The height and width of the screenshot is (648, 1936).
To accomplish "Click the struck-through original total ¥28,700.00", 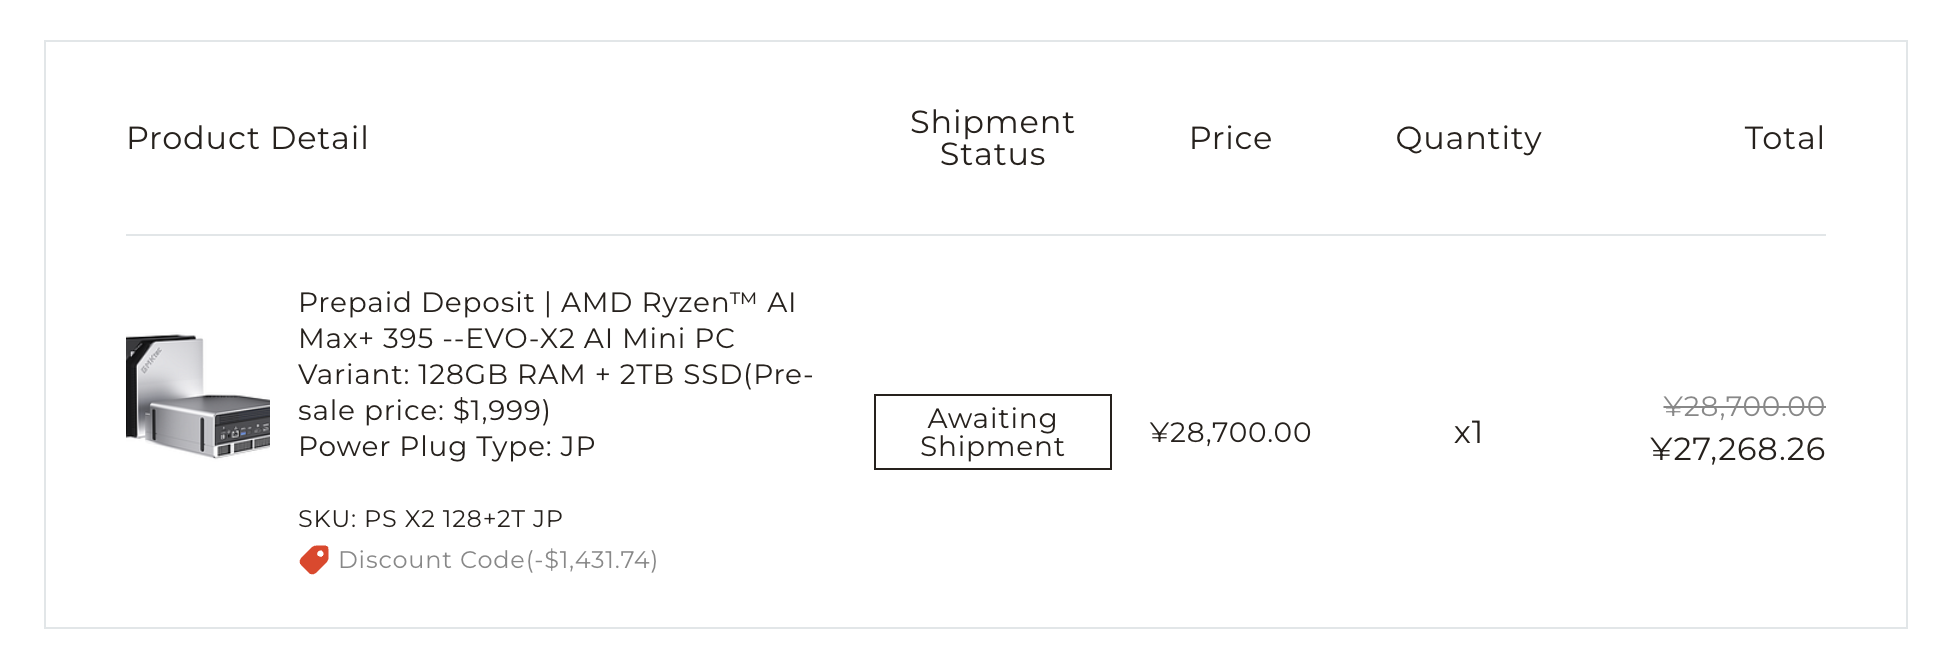I will click(x=1745, y=406).
